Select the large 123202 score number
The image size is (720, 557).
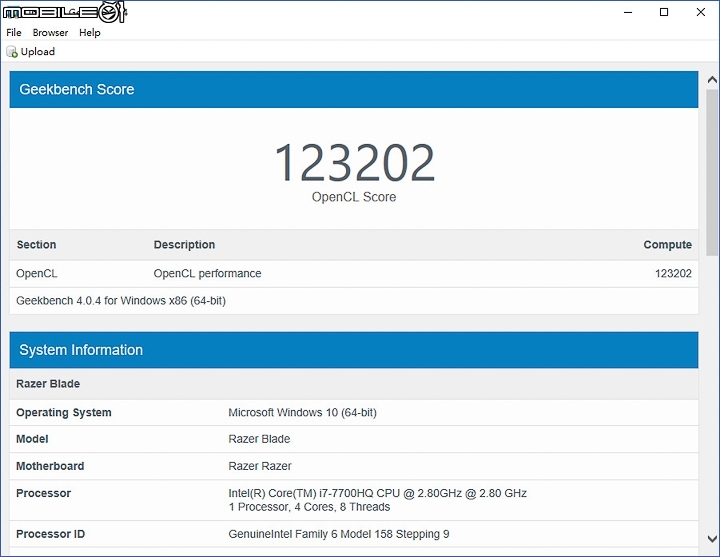354,162
